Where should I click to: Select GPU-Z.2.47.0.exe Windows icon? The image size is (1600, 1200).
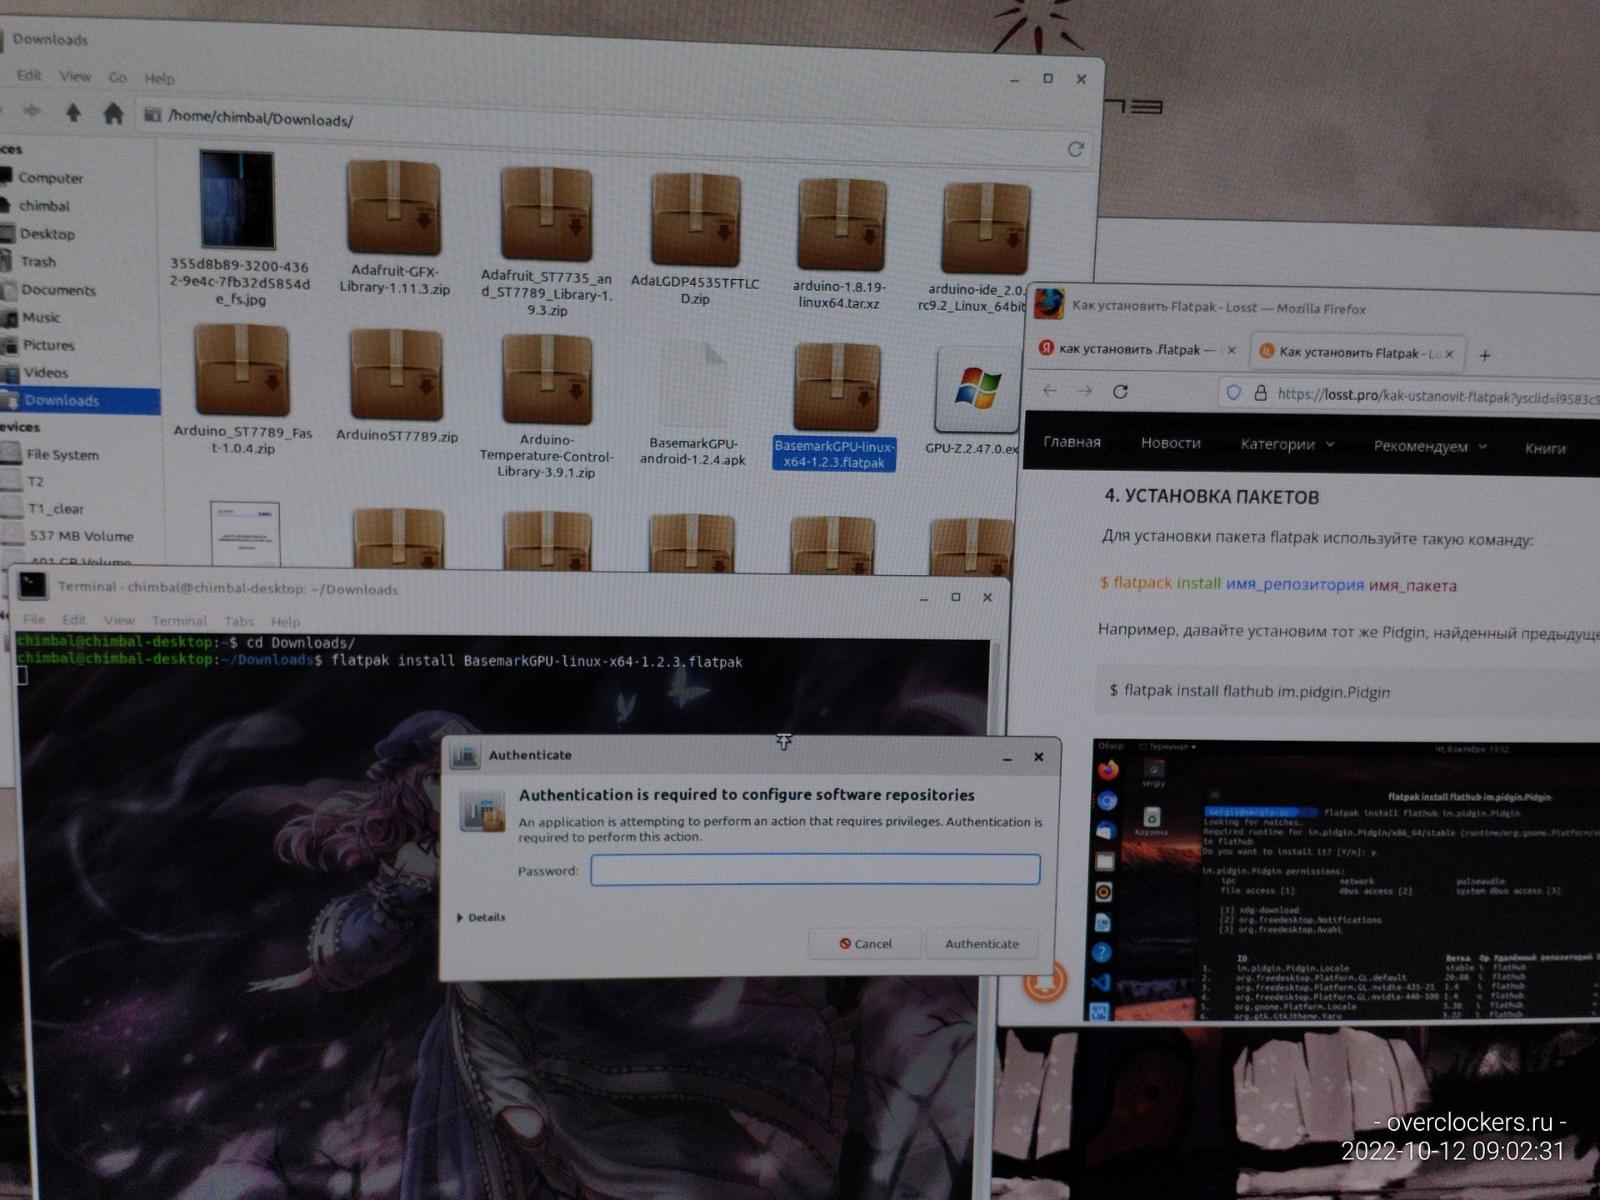[976, 389]
